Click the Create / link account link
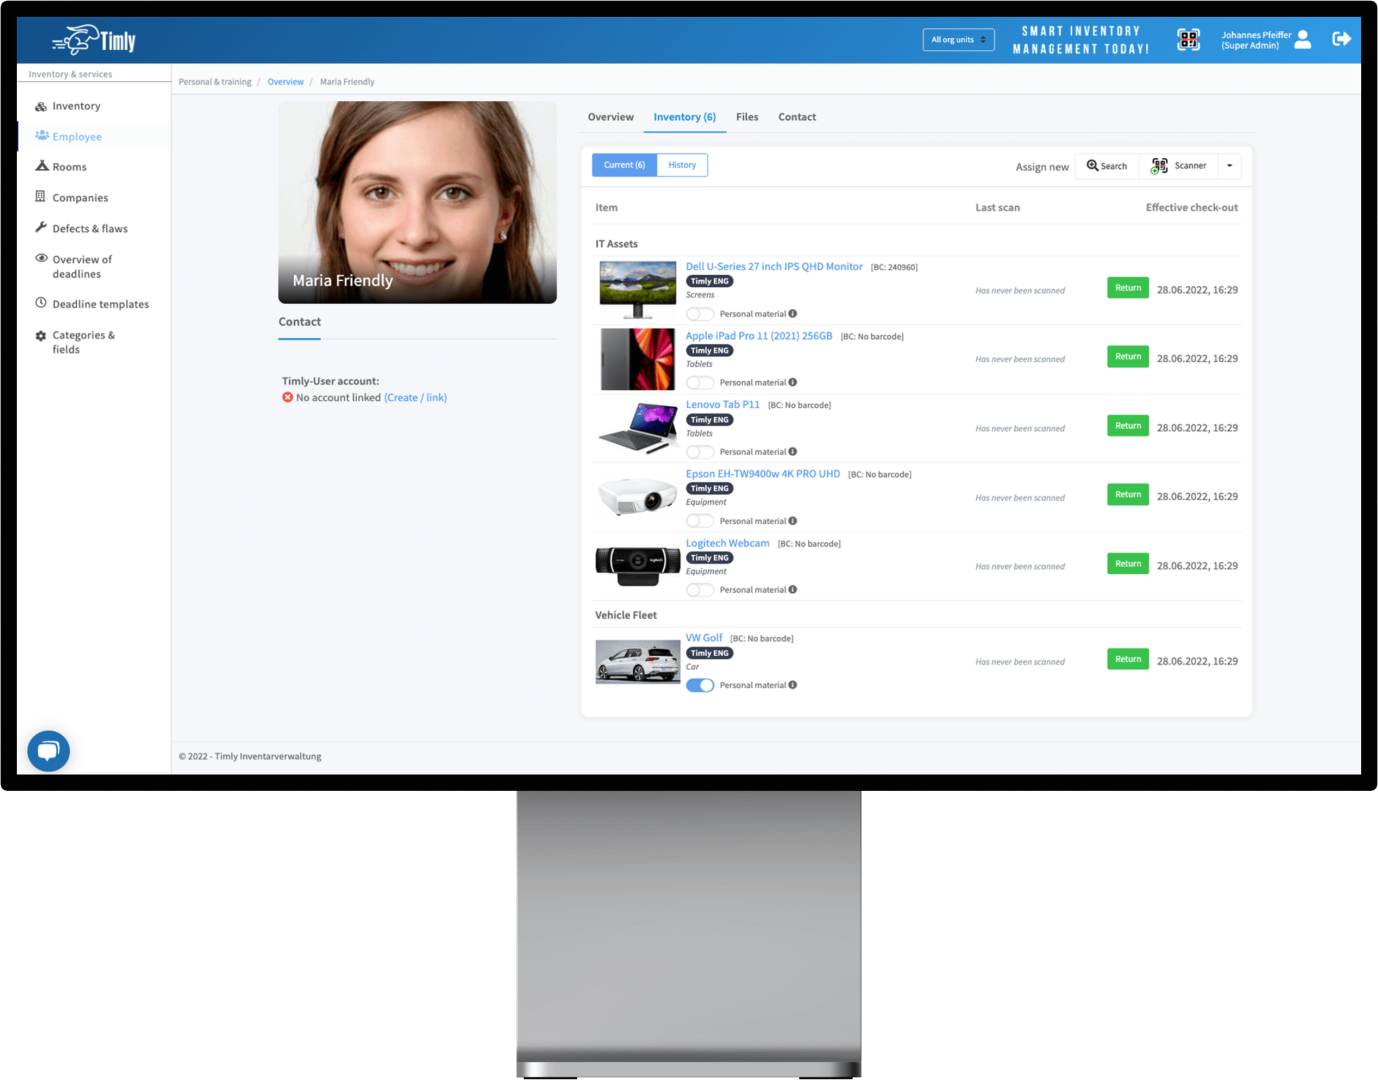 point(416,397)
